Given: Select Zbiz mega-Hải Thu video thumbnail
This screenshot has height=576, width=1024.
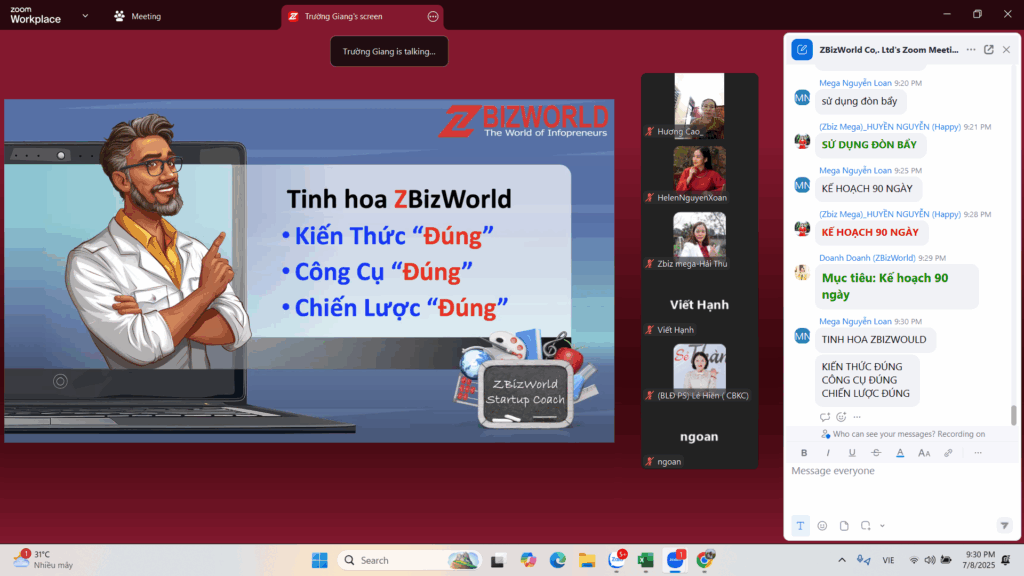Looking at the screenshot, I should click(699, 240).
